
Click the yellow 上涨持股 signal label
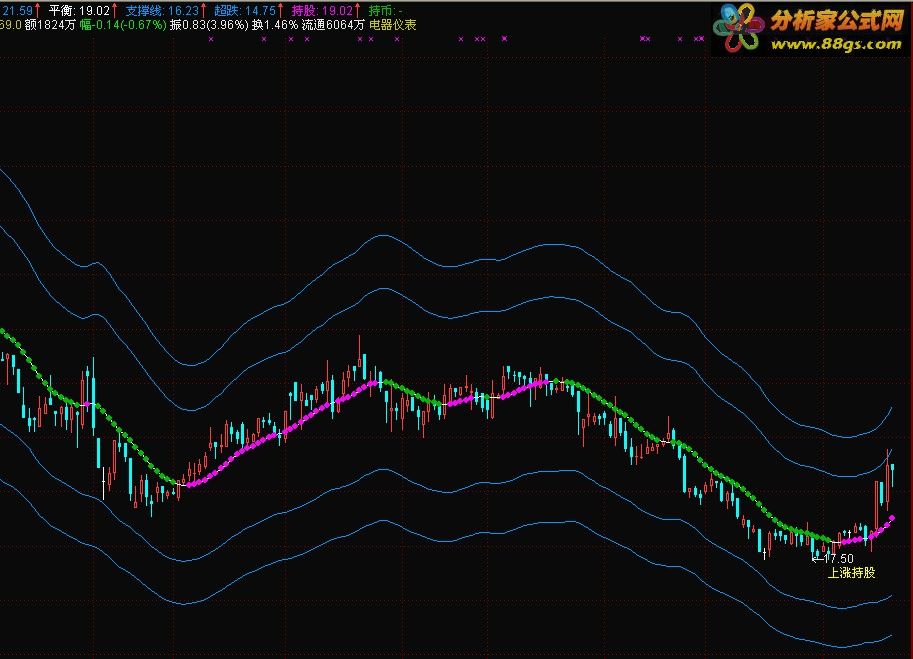[851, 573]
